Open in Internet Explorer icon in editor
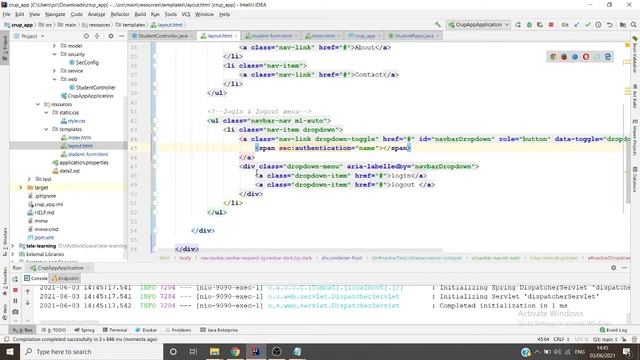640x360 pixels. coord(608,57)
